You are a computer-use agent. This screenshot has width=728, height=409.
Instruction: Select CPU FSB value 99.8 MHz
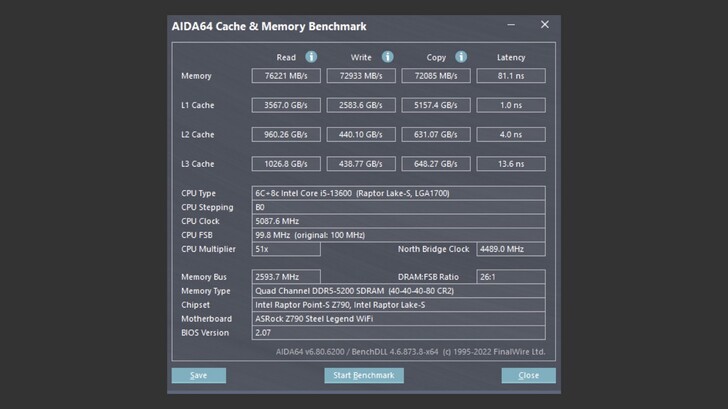click(398, 235)
